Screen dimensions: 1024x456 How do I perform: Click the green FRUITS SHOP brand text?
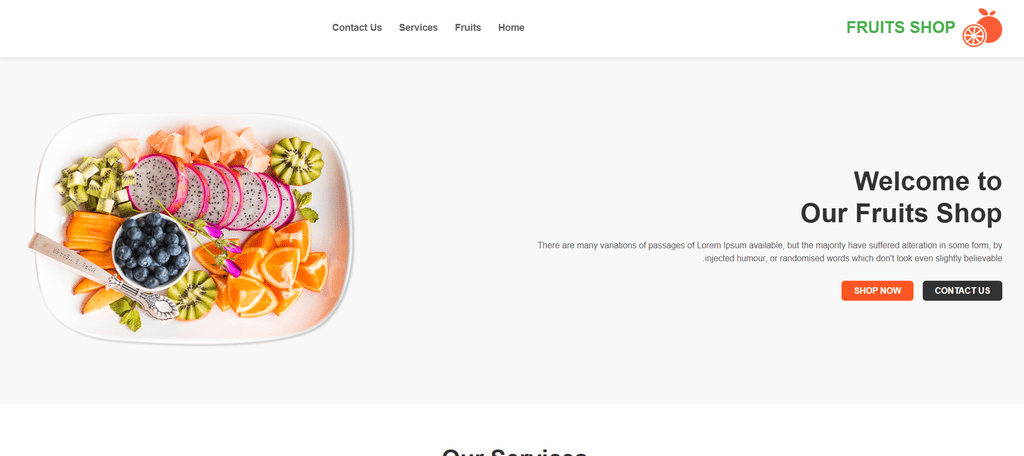[901, 27]
